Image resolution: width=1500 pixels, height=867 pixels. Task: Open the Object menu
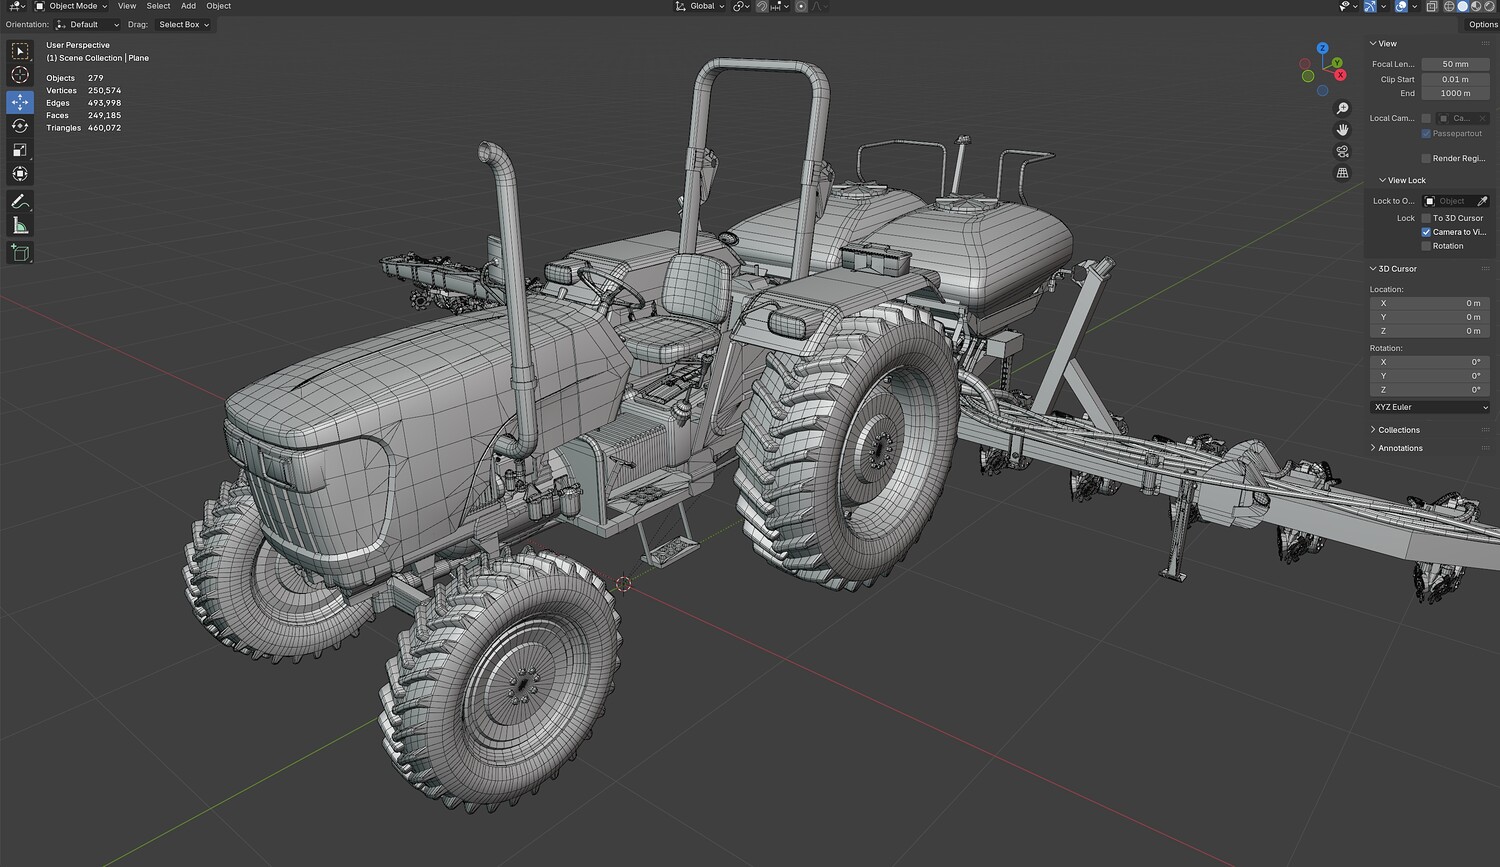click(x=218, y=6)
